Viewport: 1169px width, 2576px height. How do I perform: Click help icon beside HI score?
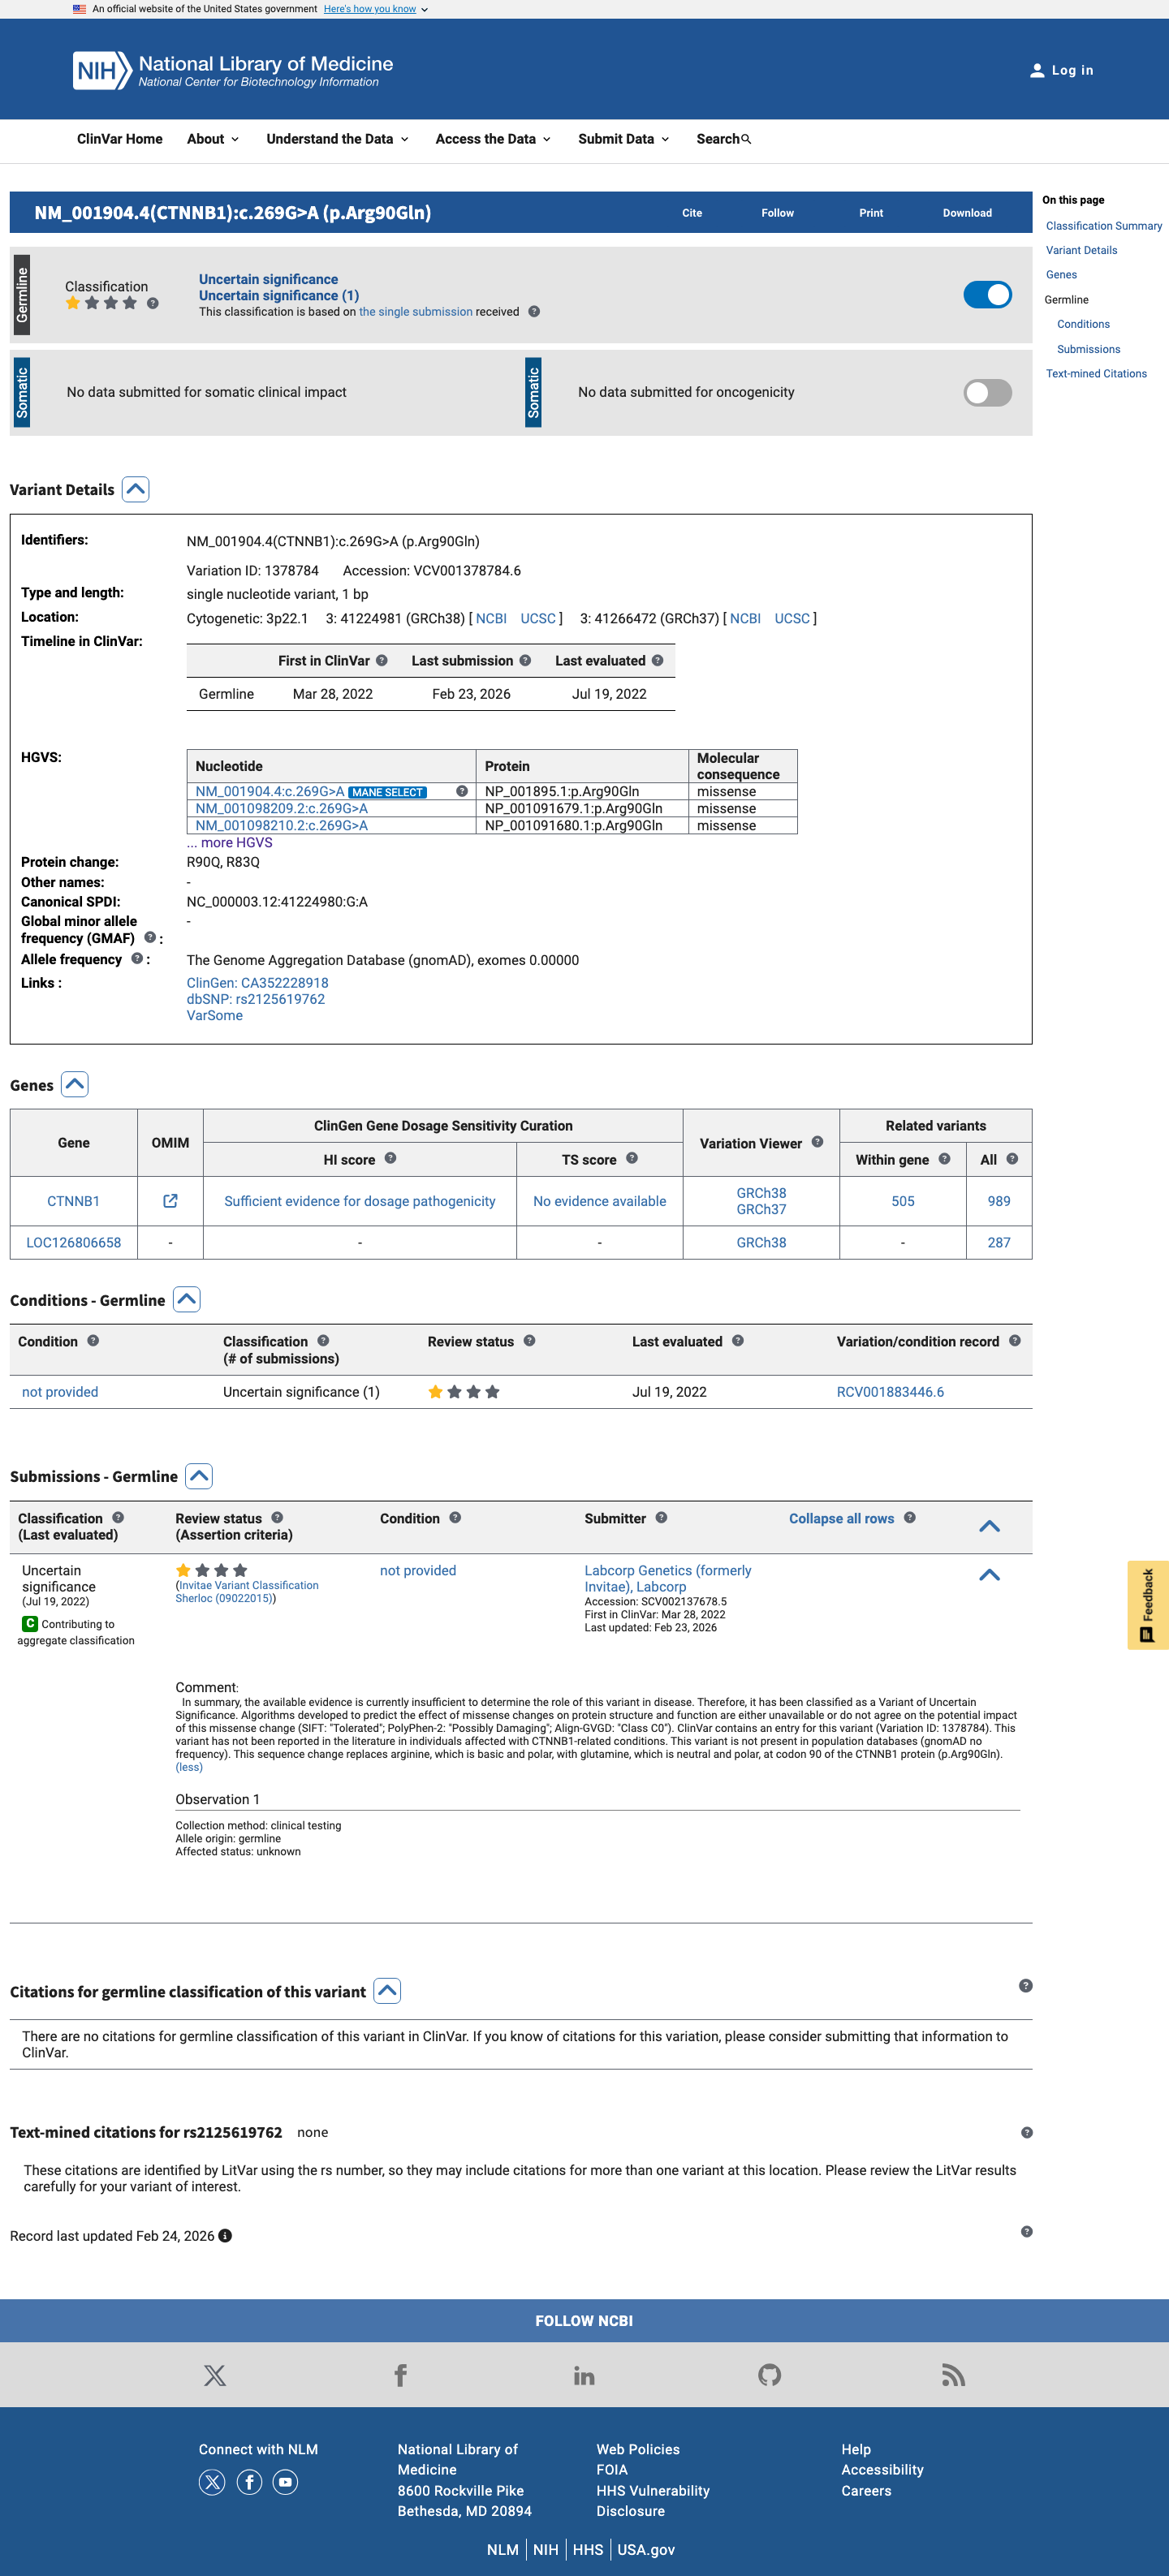coord(391,1158)
